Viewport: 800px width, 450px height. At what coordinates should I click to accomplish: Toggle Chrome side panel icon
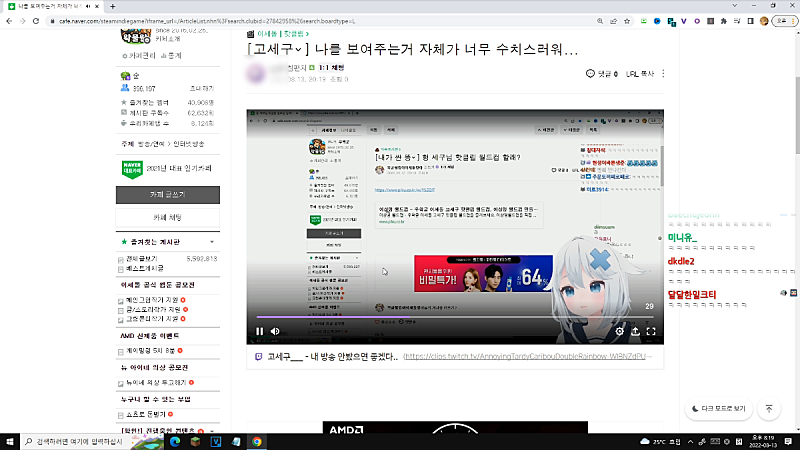click(751, 21)
